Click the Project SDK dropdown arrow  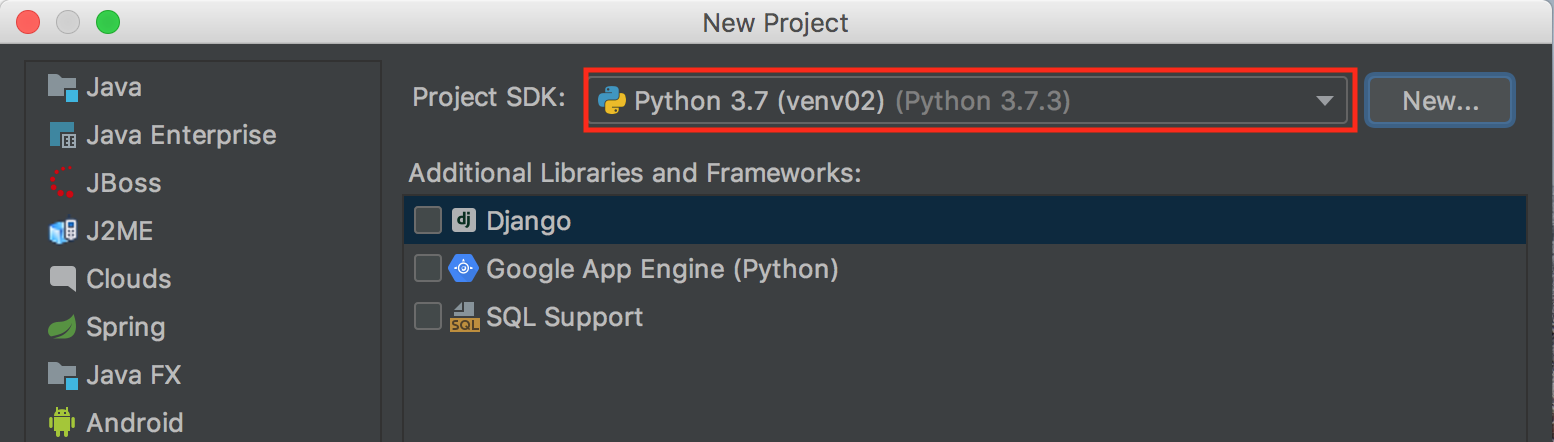coord(1325,101)
